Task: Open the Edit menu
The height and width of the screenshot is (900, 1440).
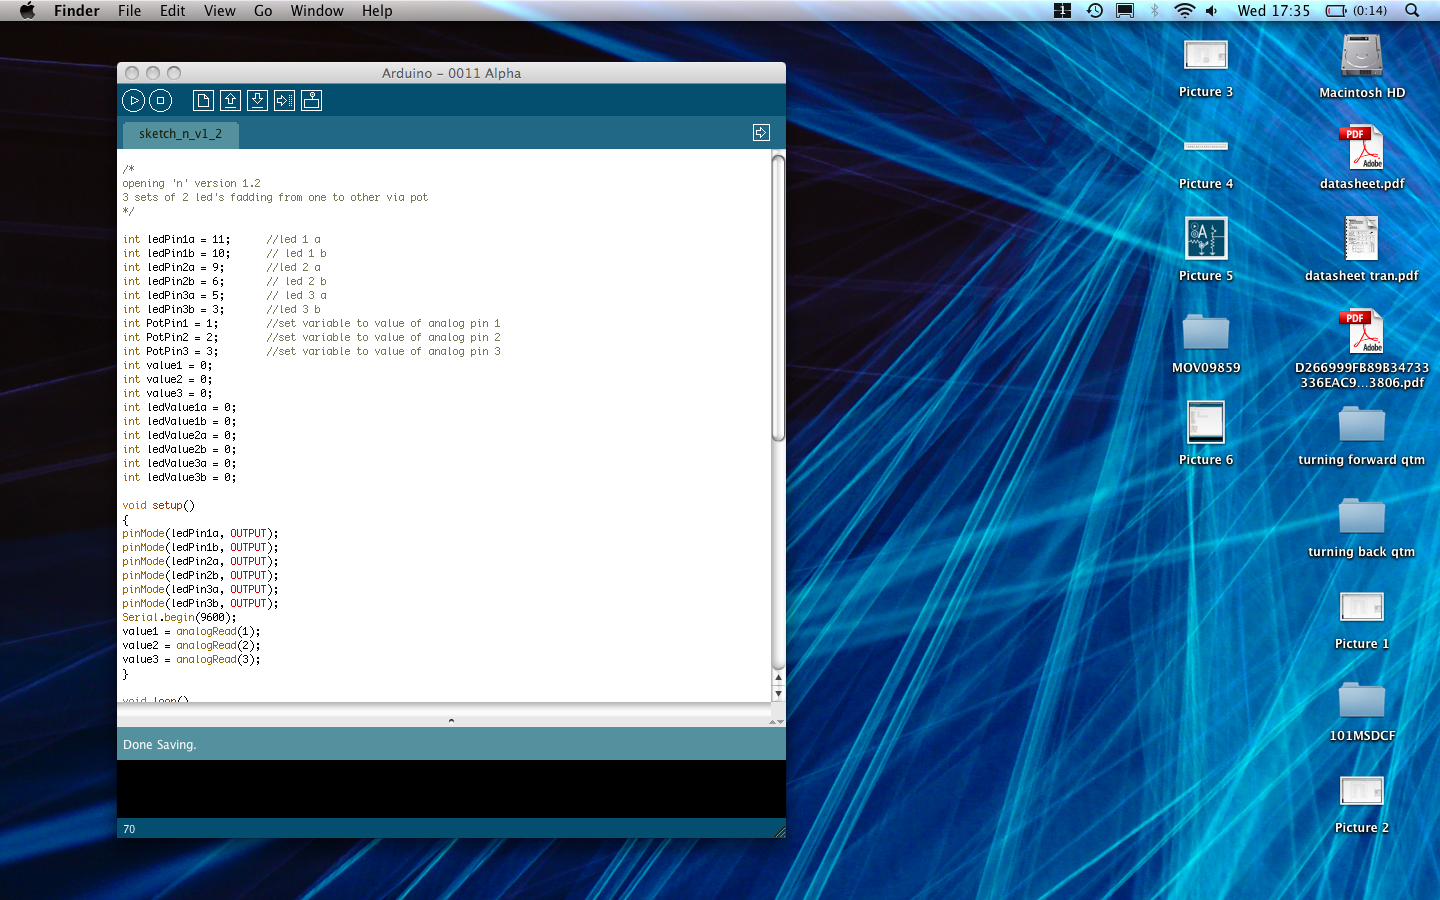Action: tap(173, 11)
